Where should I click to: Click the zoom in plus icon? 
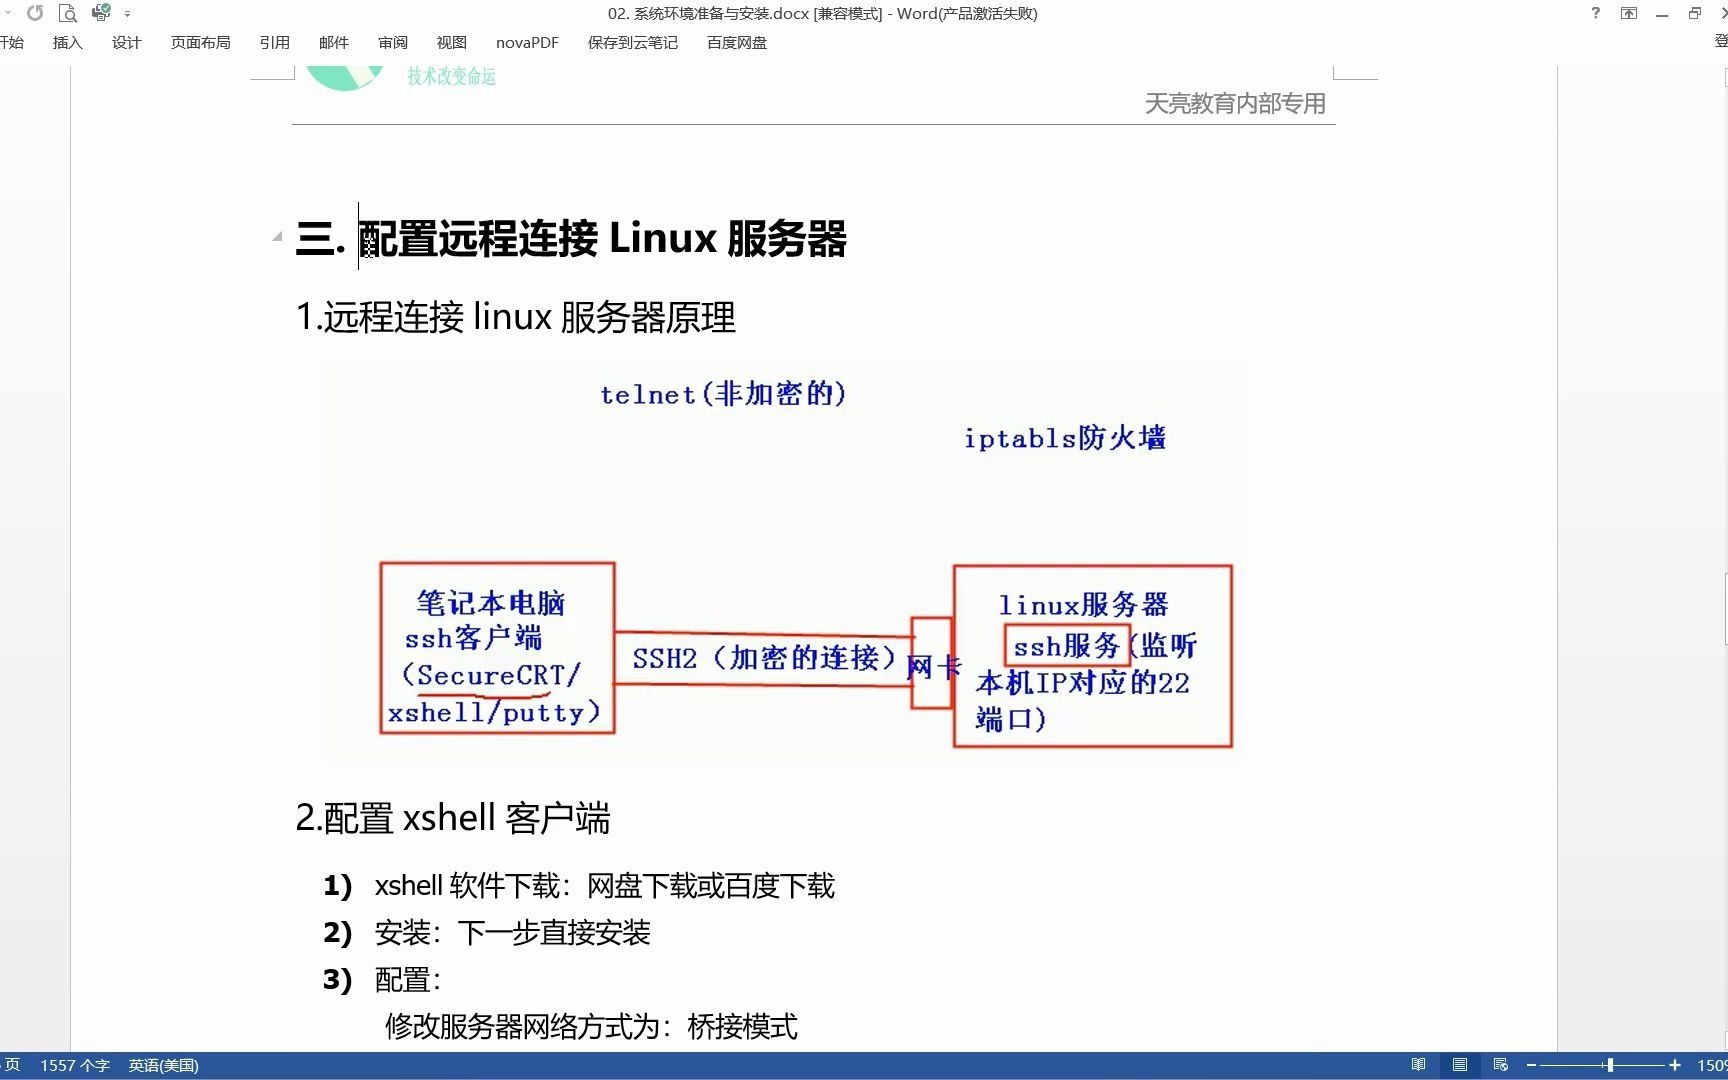1675,1064
